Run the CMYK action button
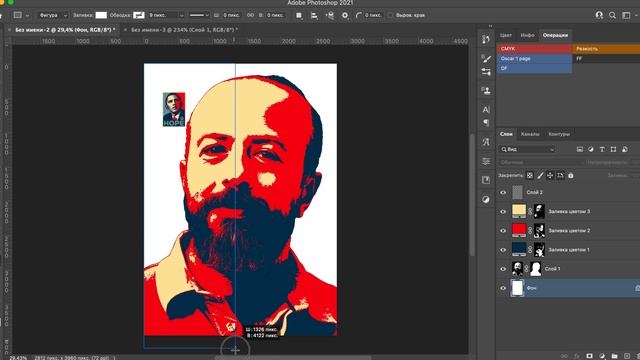The width and height of the screenshot is (640, 360). pyautogui.click(x=534, y=49)
